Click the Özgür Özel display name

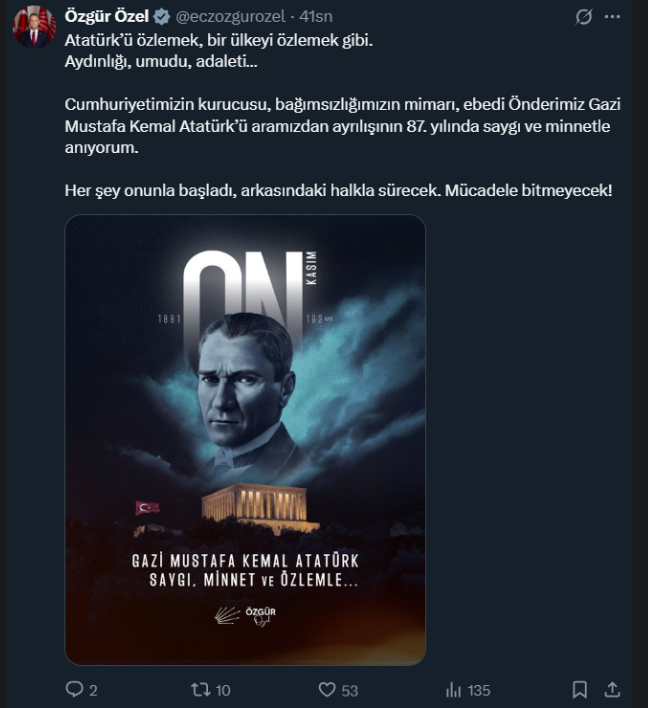pos(107,16)
